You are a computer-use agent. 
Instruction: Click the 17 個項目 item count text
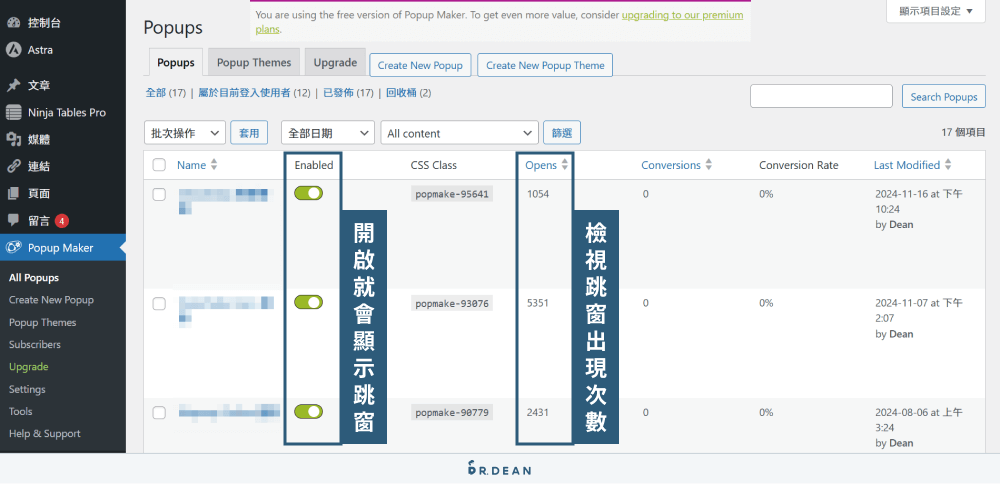(x=963, y=132)
